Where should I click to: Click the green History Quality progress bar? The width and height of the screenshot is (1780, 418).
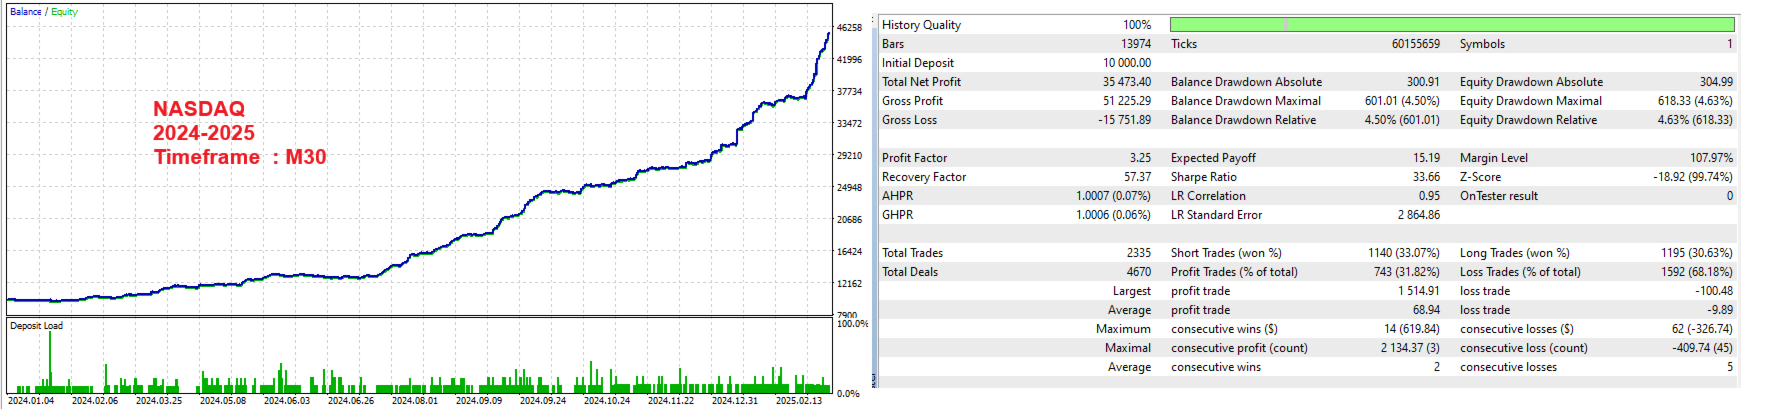pyautogui.click(x=1452, y=24)
